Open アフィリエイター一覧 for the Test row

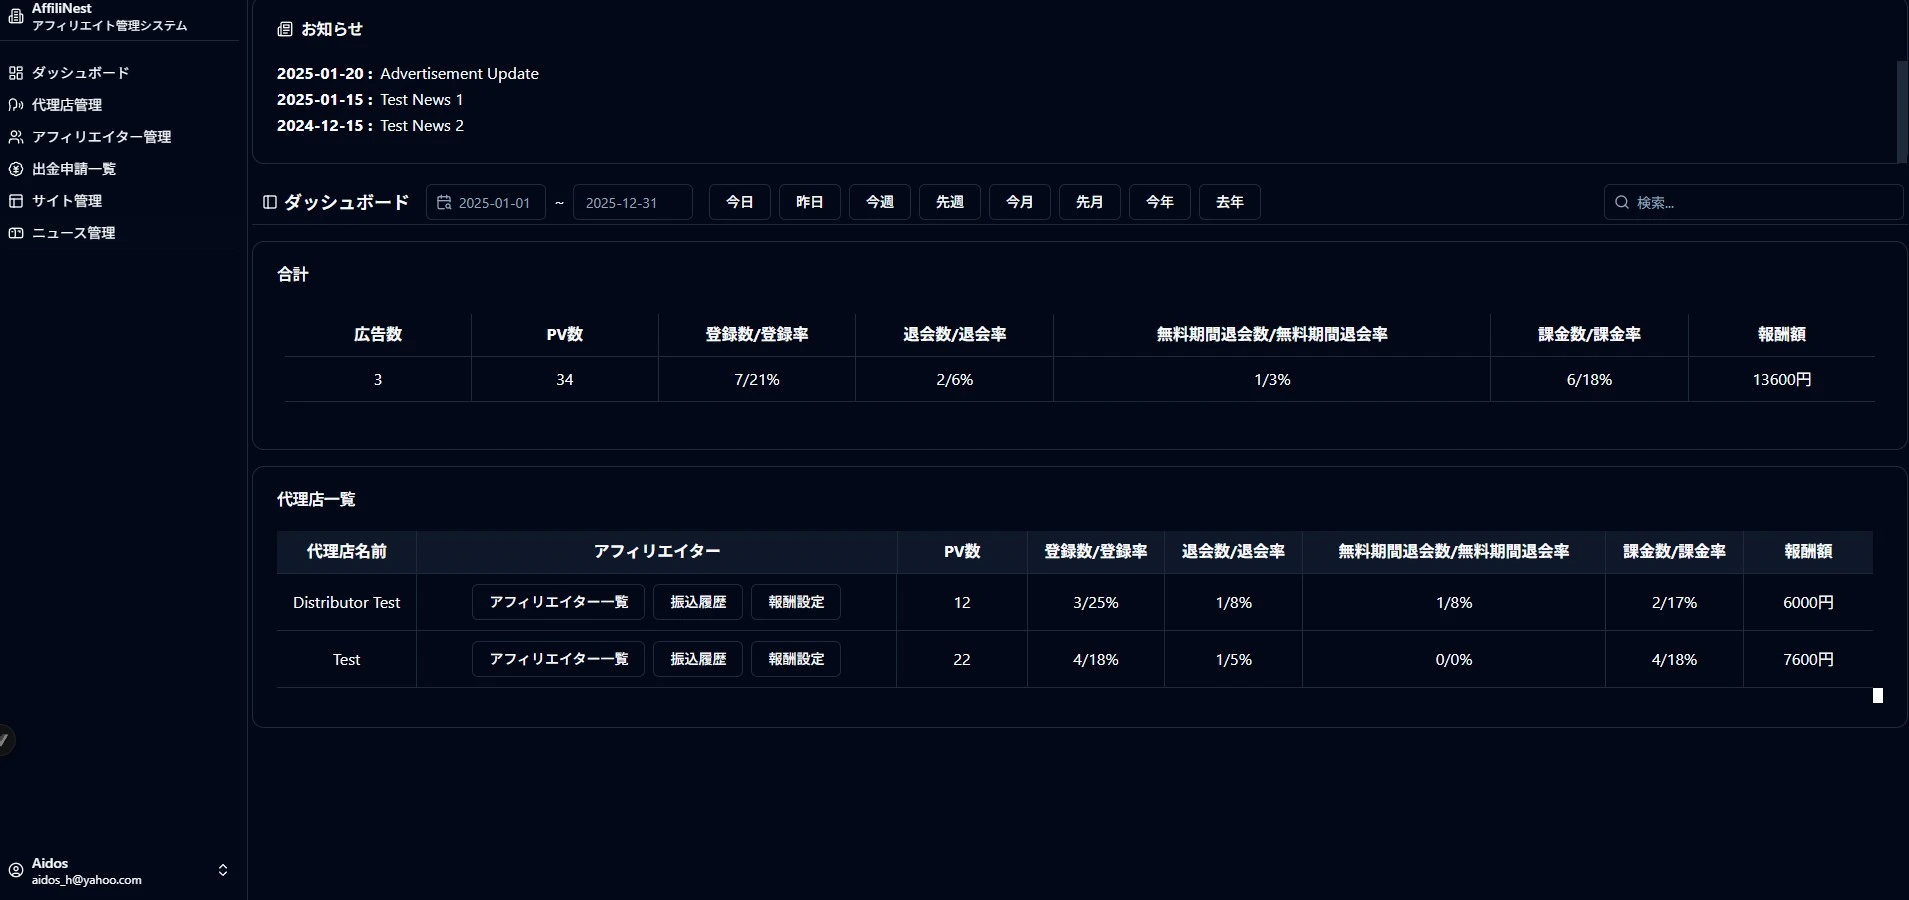pyautogui.click(x=559, y=659)
